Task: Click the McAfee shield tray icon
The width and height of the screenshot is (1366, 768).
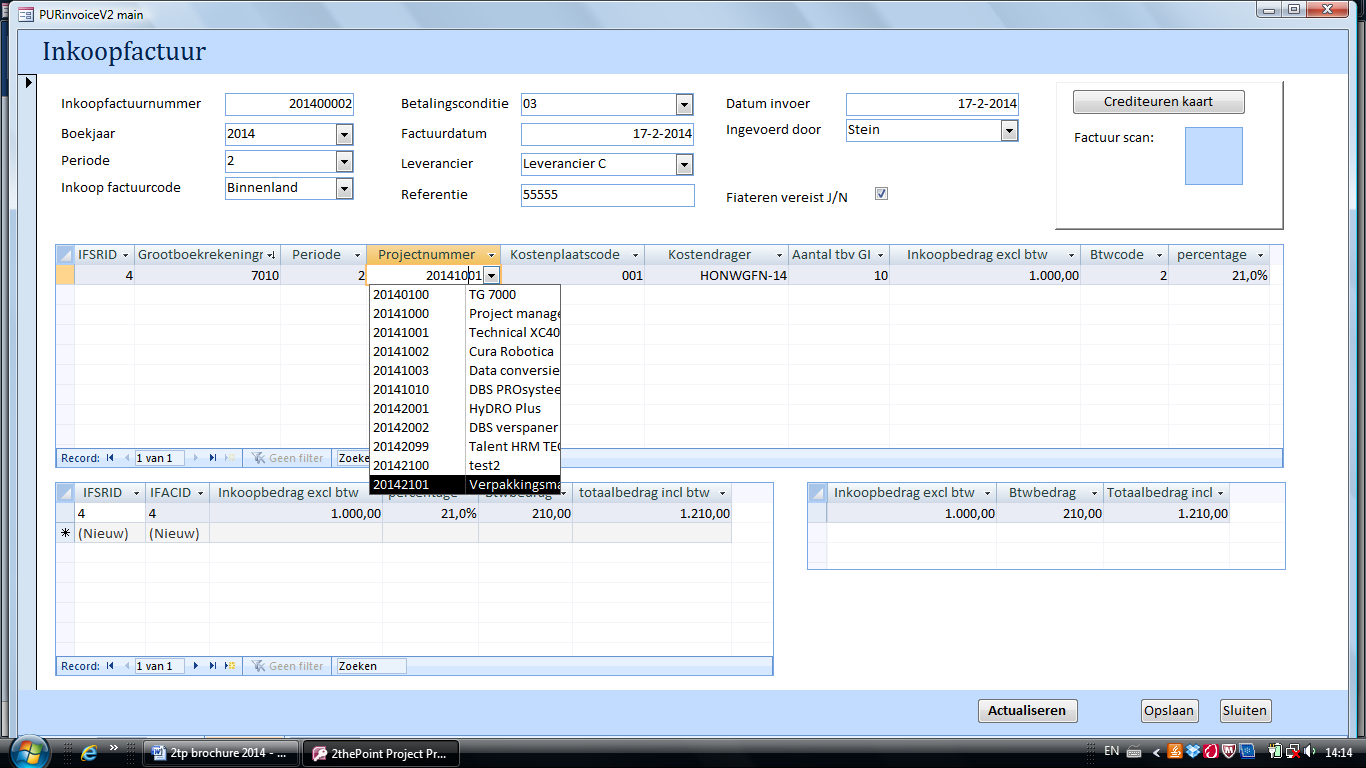Action: pos(1227,752)
